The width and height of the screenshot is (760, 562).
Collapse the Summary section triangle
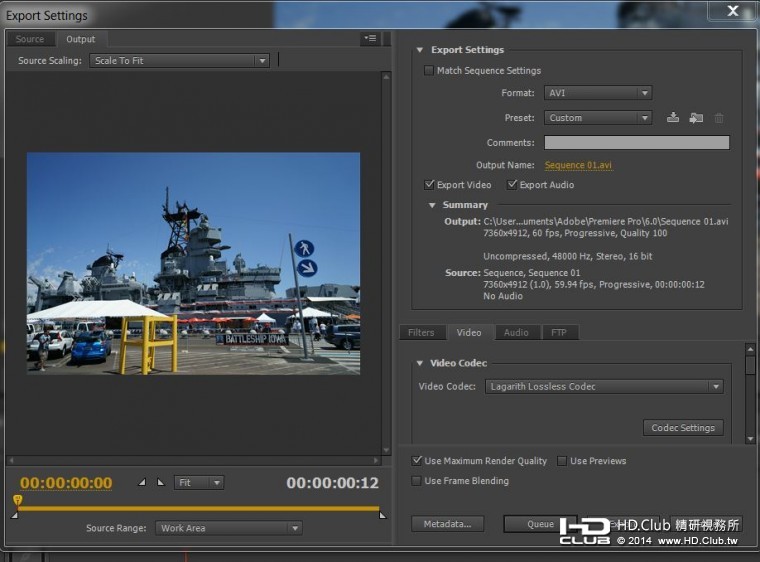coord(432,205)
